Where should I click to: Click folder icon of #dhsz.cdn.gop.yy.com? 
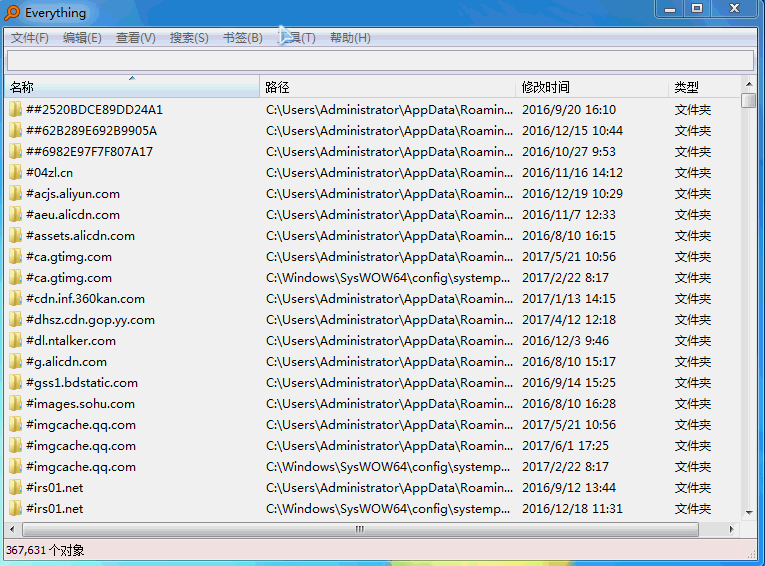coord(16,319)
